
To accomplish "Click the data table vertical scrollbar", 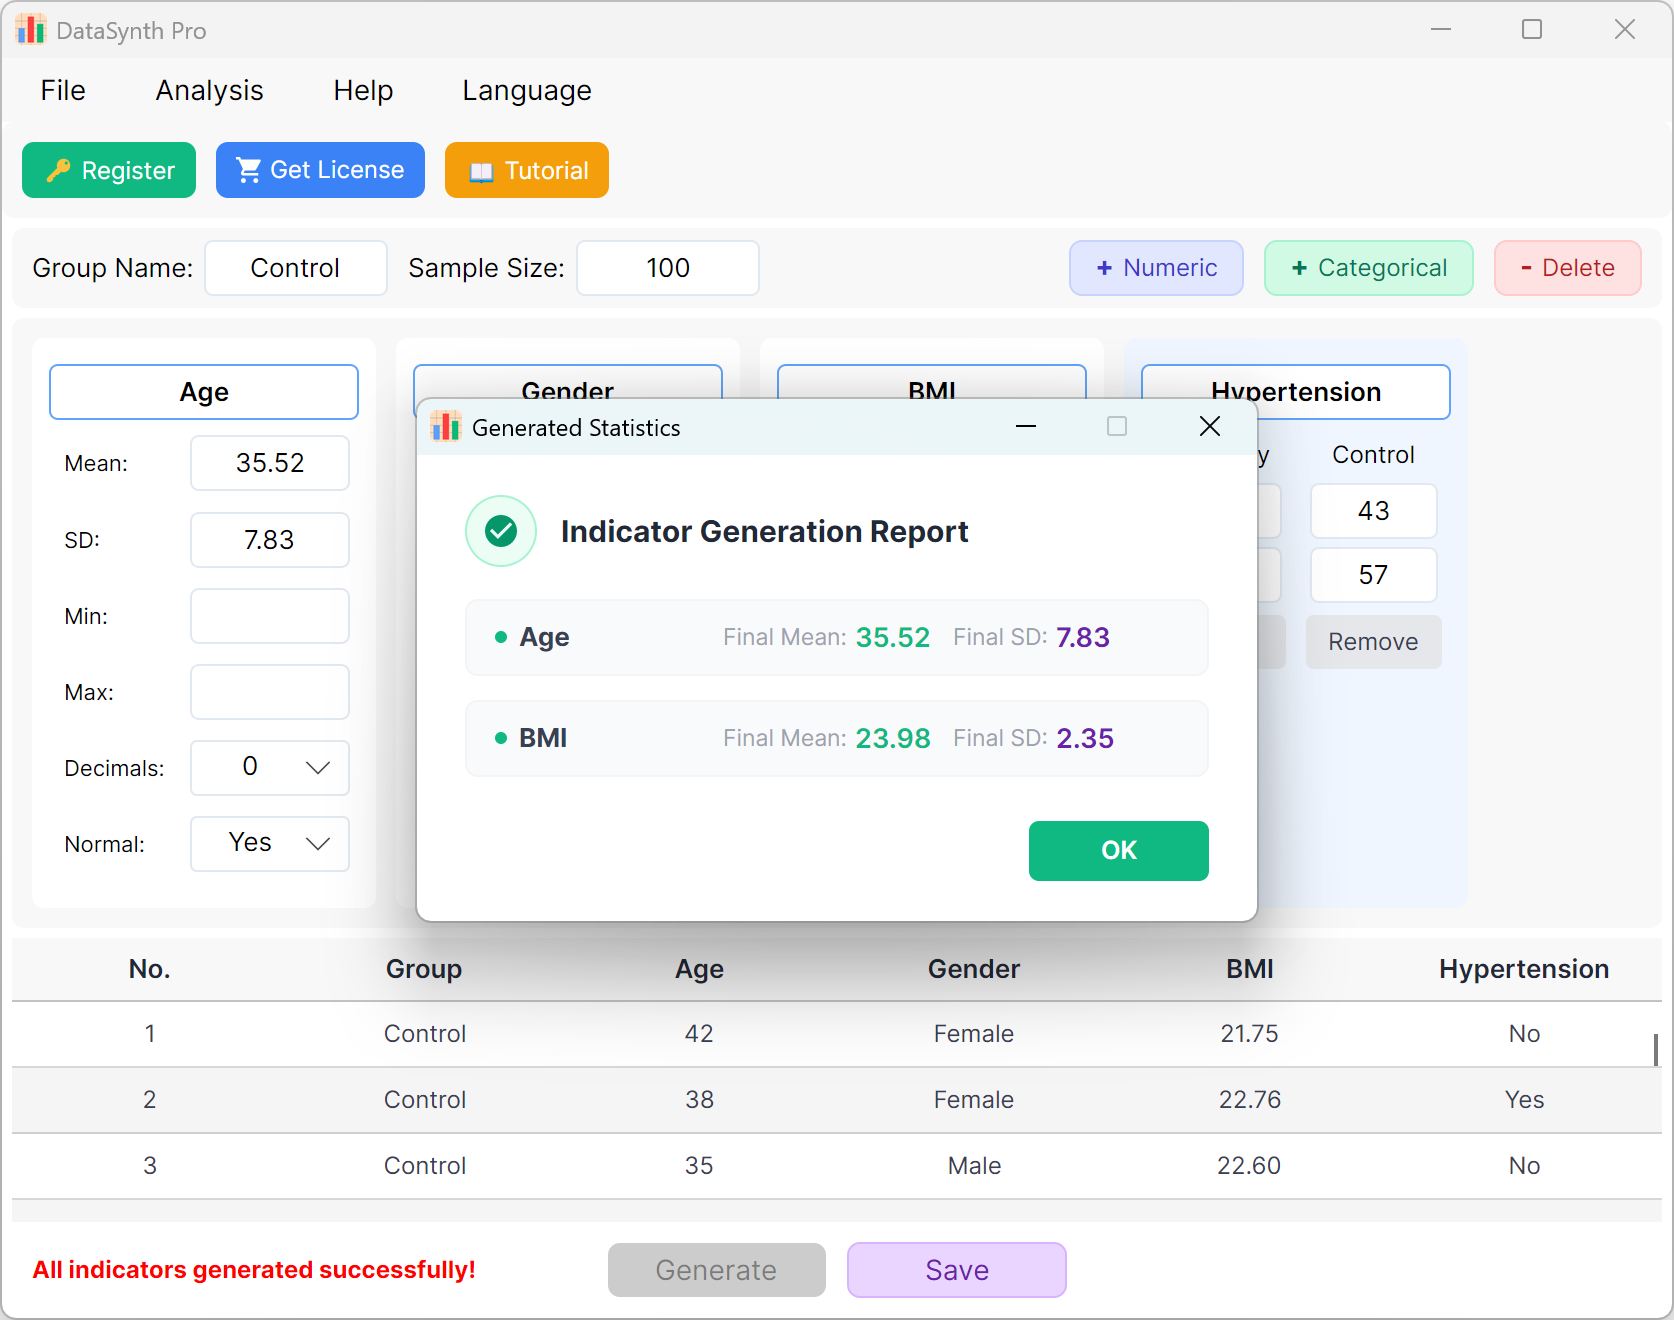I will [1656, 1050].
